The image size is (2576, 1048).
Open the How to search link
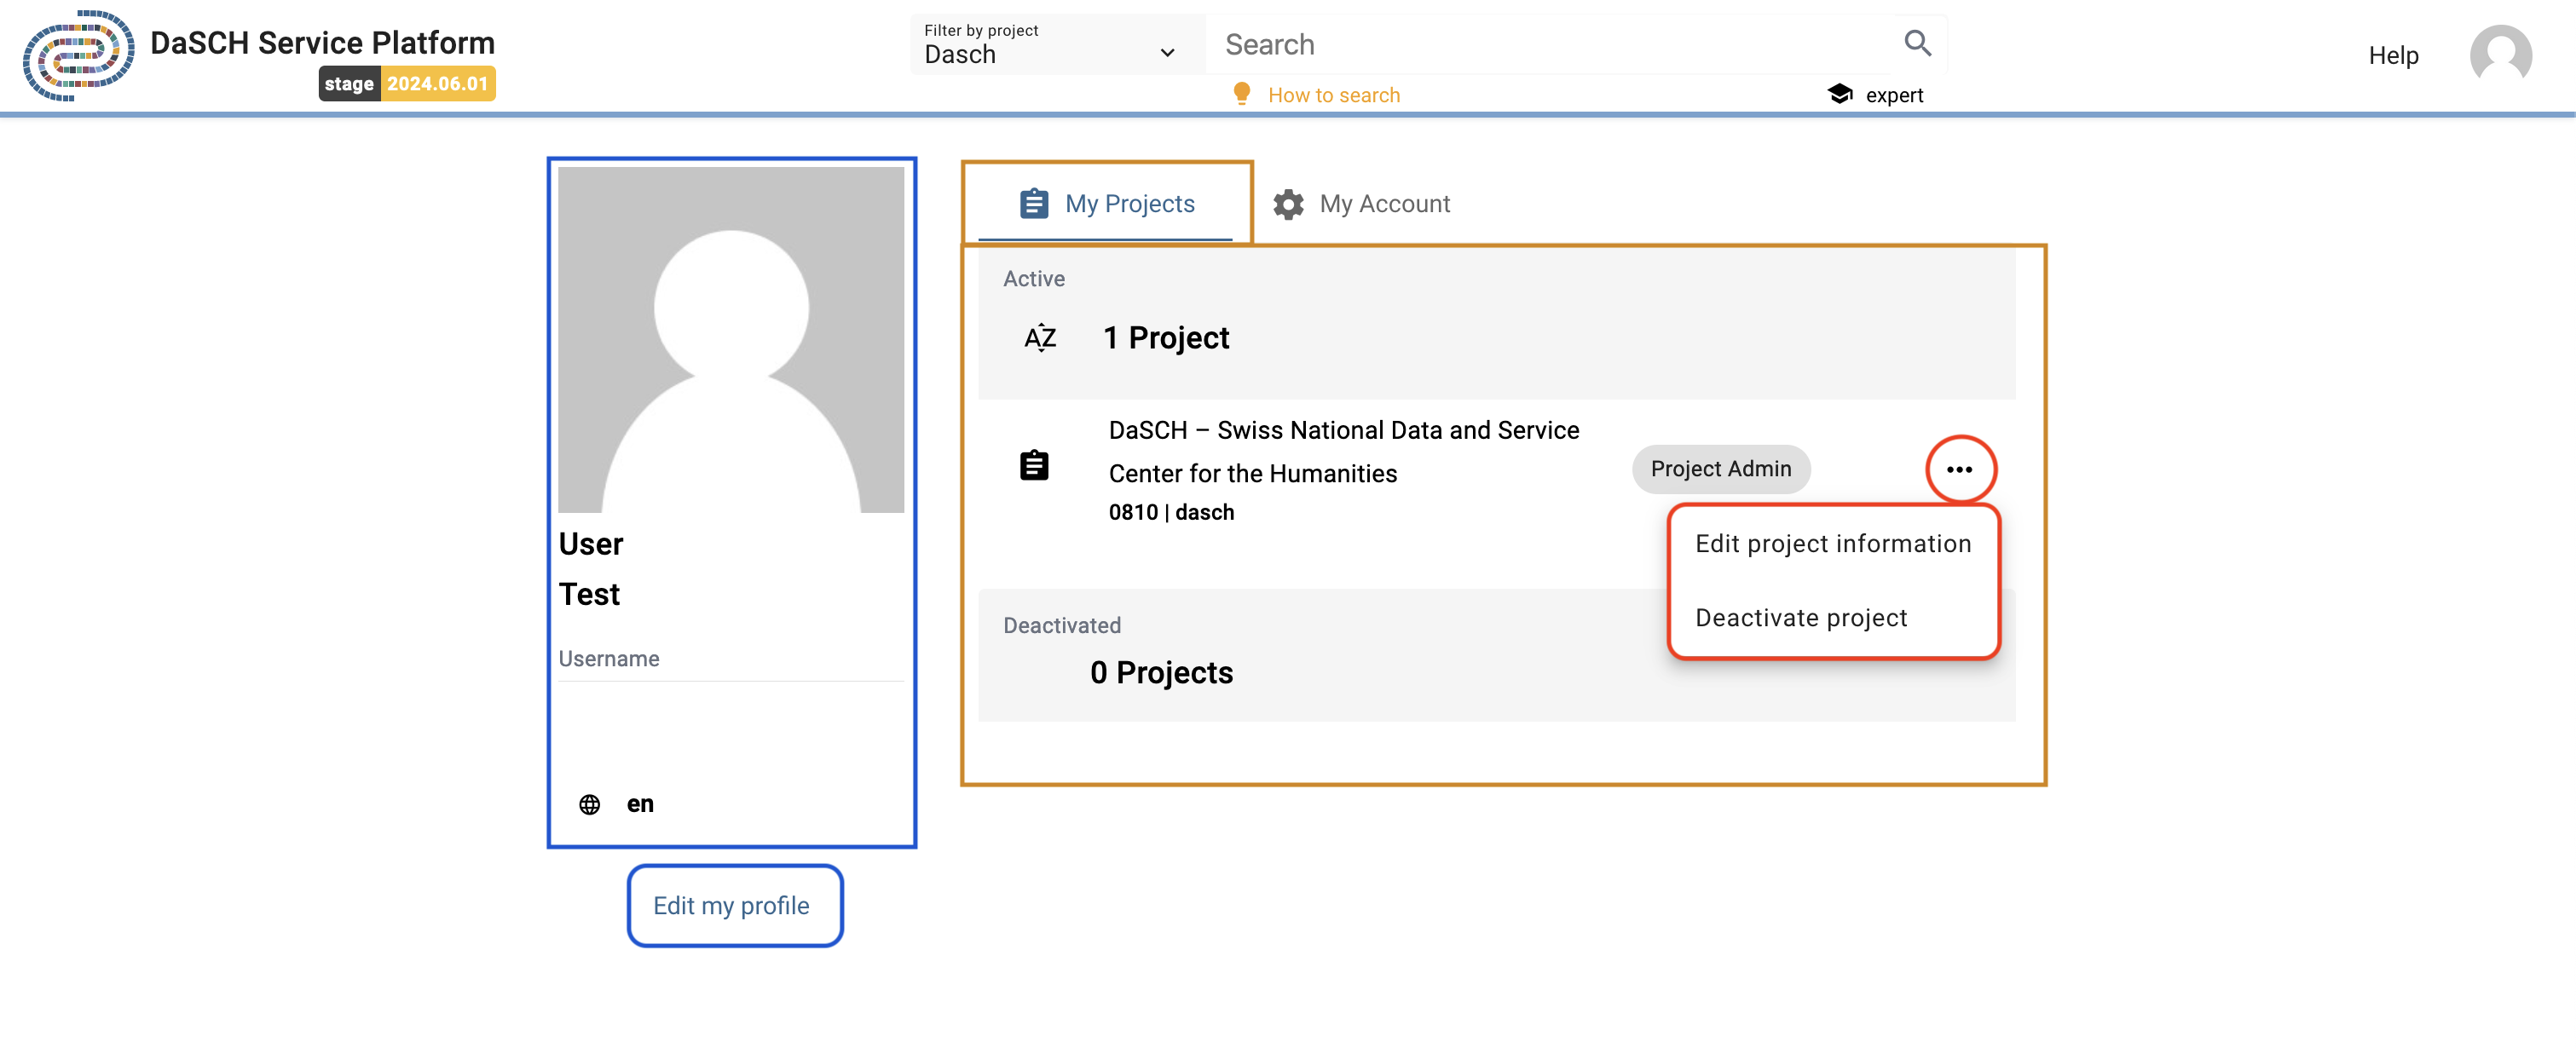coord(1333,95)
